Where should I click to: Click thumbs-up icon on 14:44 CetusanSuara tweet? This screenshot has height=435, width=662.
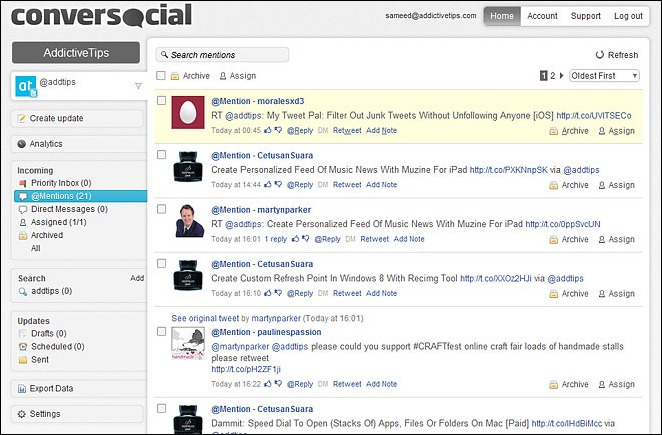[x=268, y=185]
